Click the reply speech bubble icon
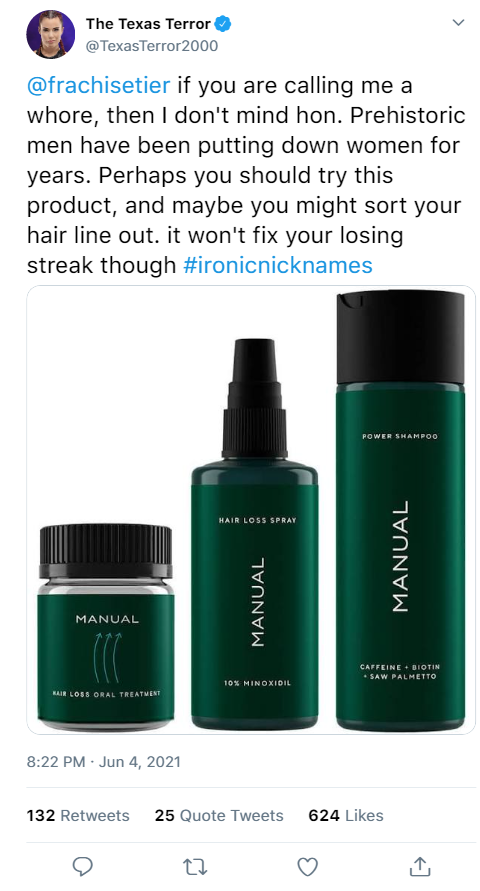 coord(83,867)
